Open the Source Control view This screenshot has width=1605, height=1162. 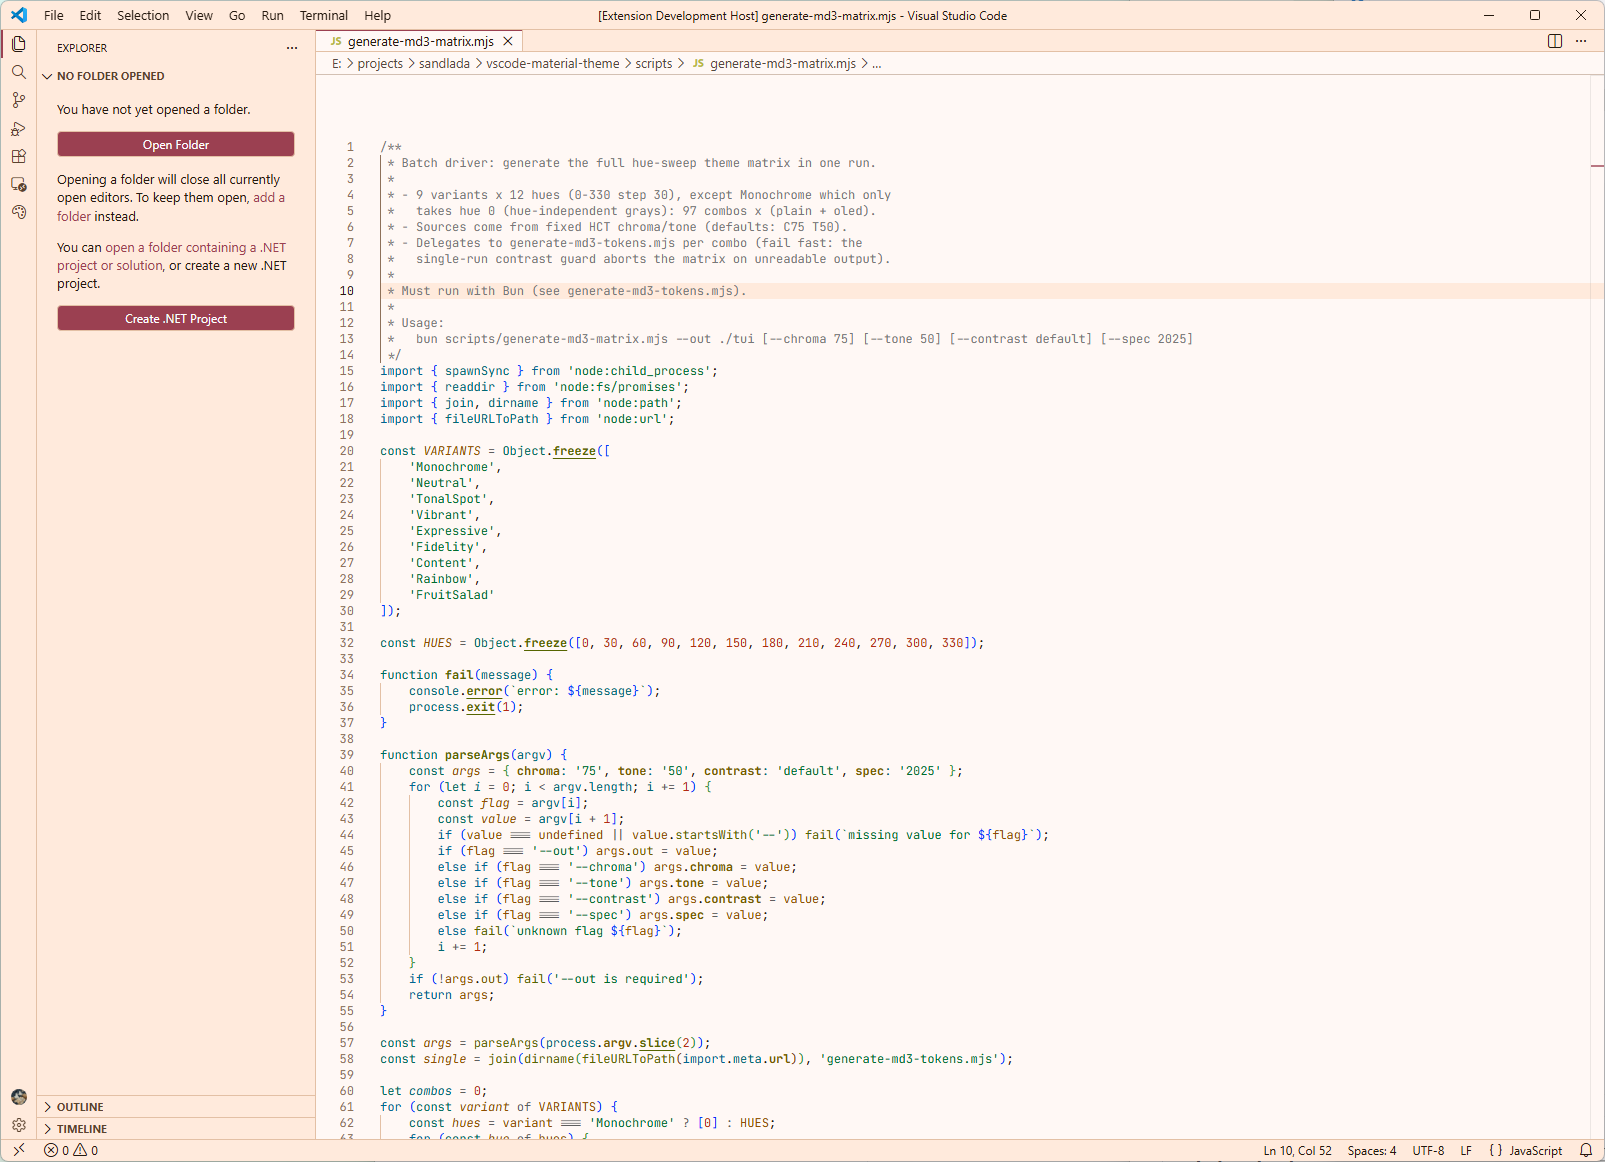click(18, 100)
